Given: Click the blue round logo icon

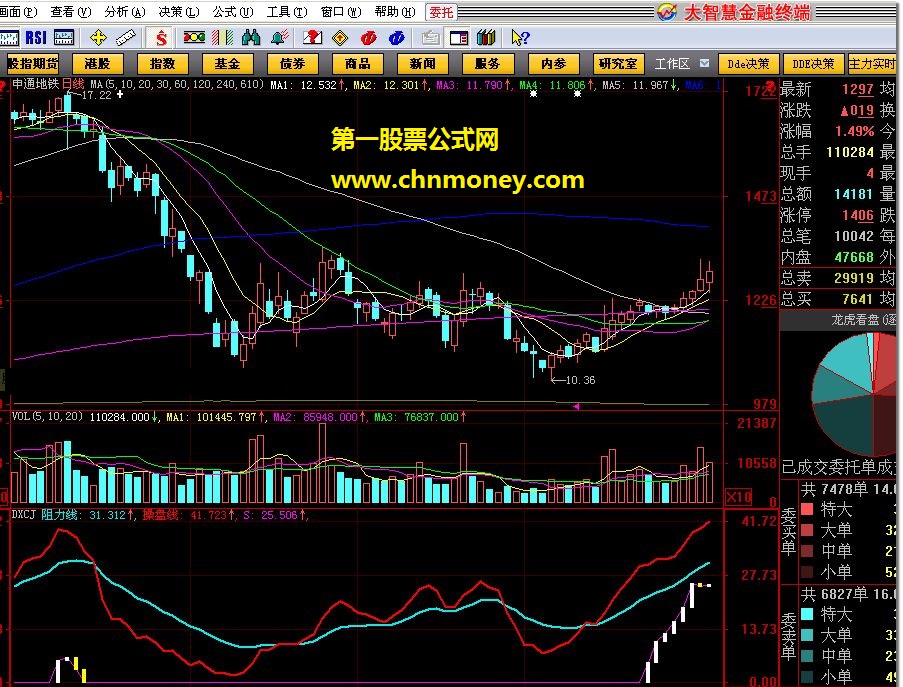Looking at the screenshot, I should pyautogui.click(x=397, y=38).
